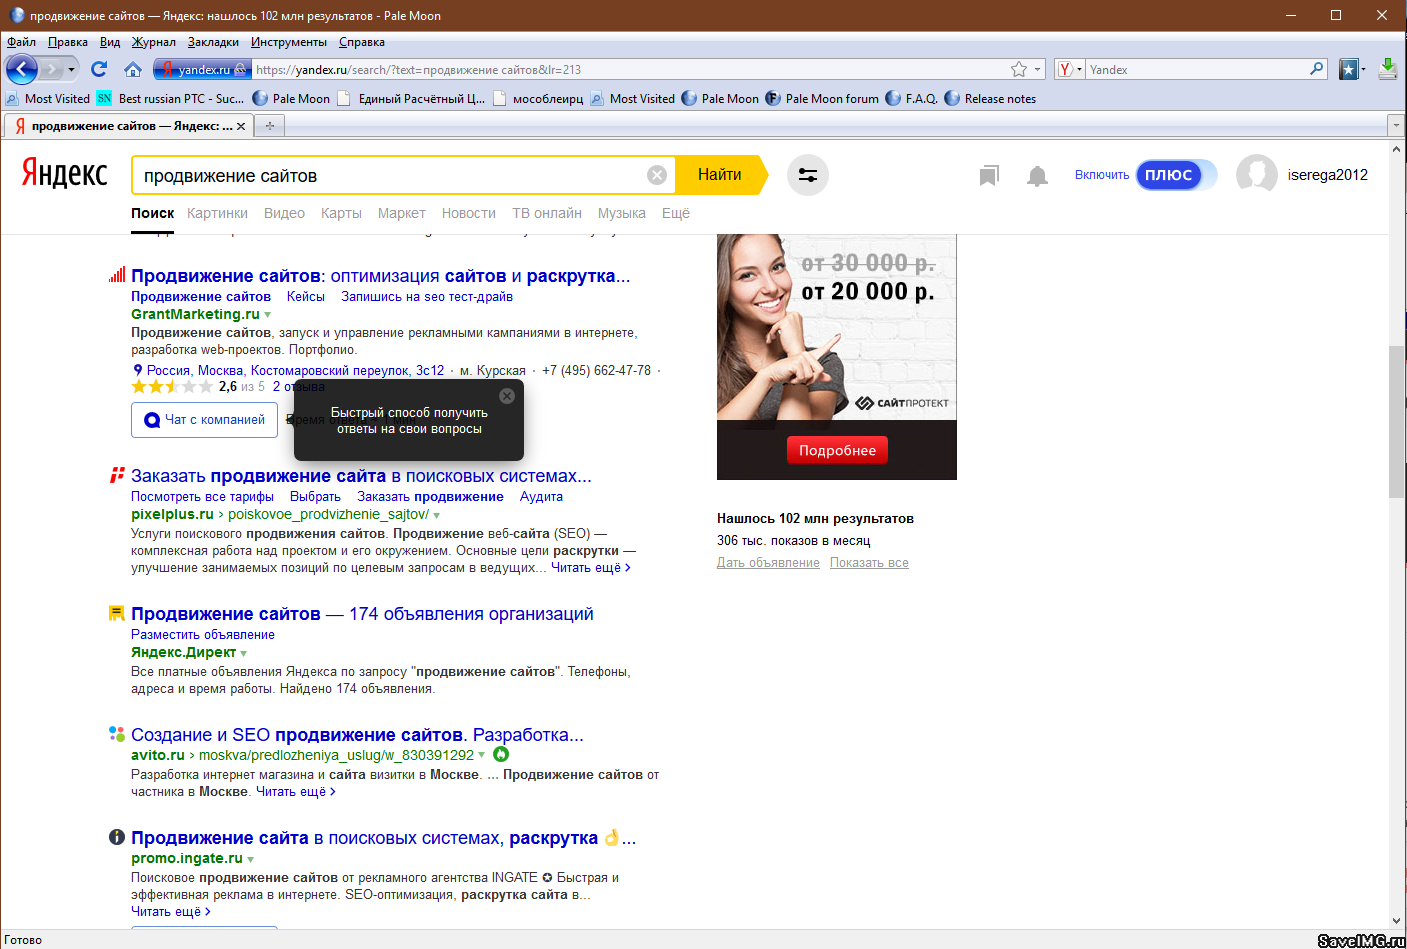
Task: Click the magnifier in the Yandex search box
Action: (1317, 69)
